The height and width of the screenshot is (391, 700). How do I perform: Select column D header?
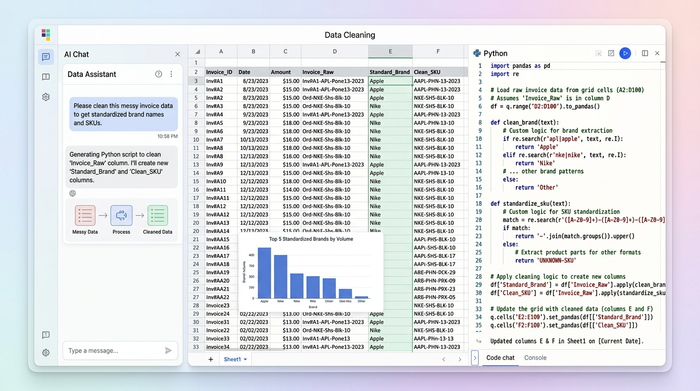[335, 52]
